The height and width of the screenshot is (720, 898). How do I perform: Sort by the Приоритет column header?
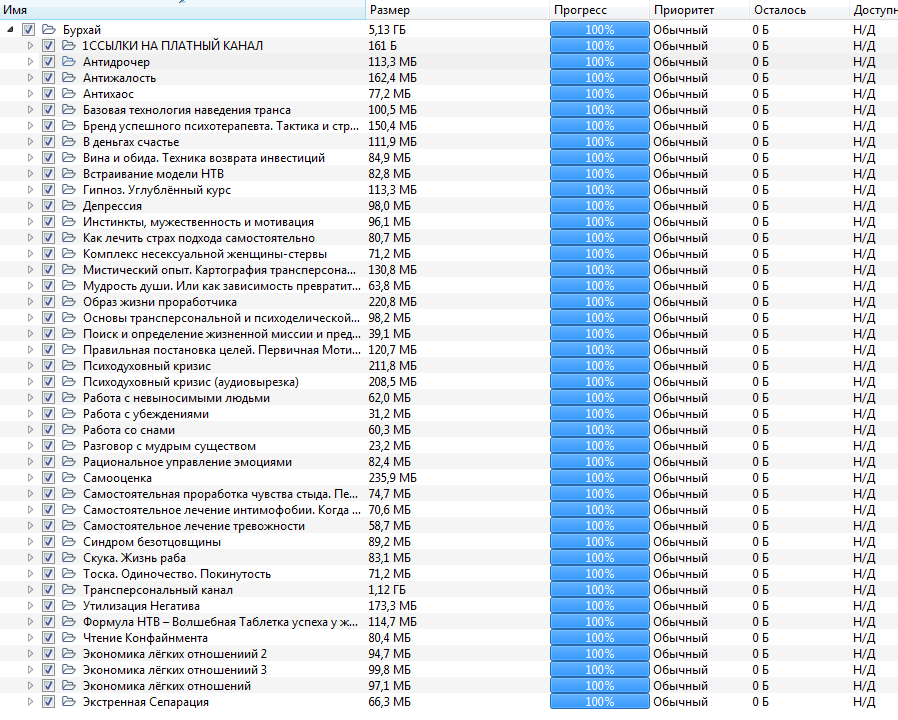click(685, 10)
